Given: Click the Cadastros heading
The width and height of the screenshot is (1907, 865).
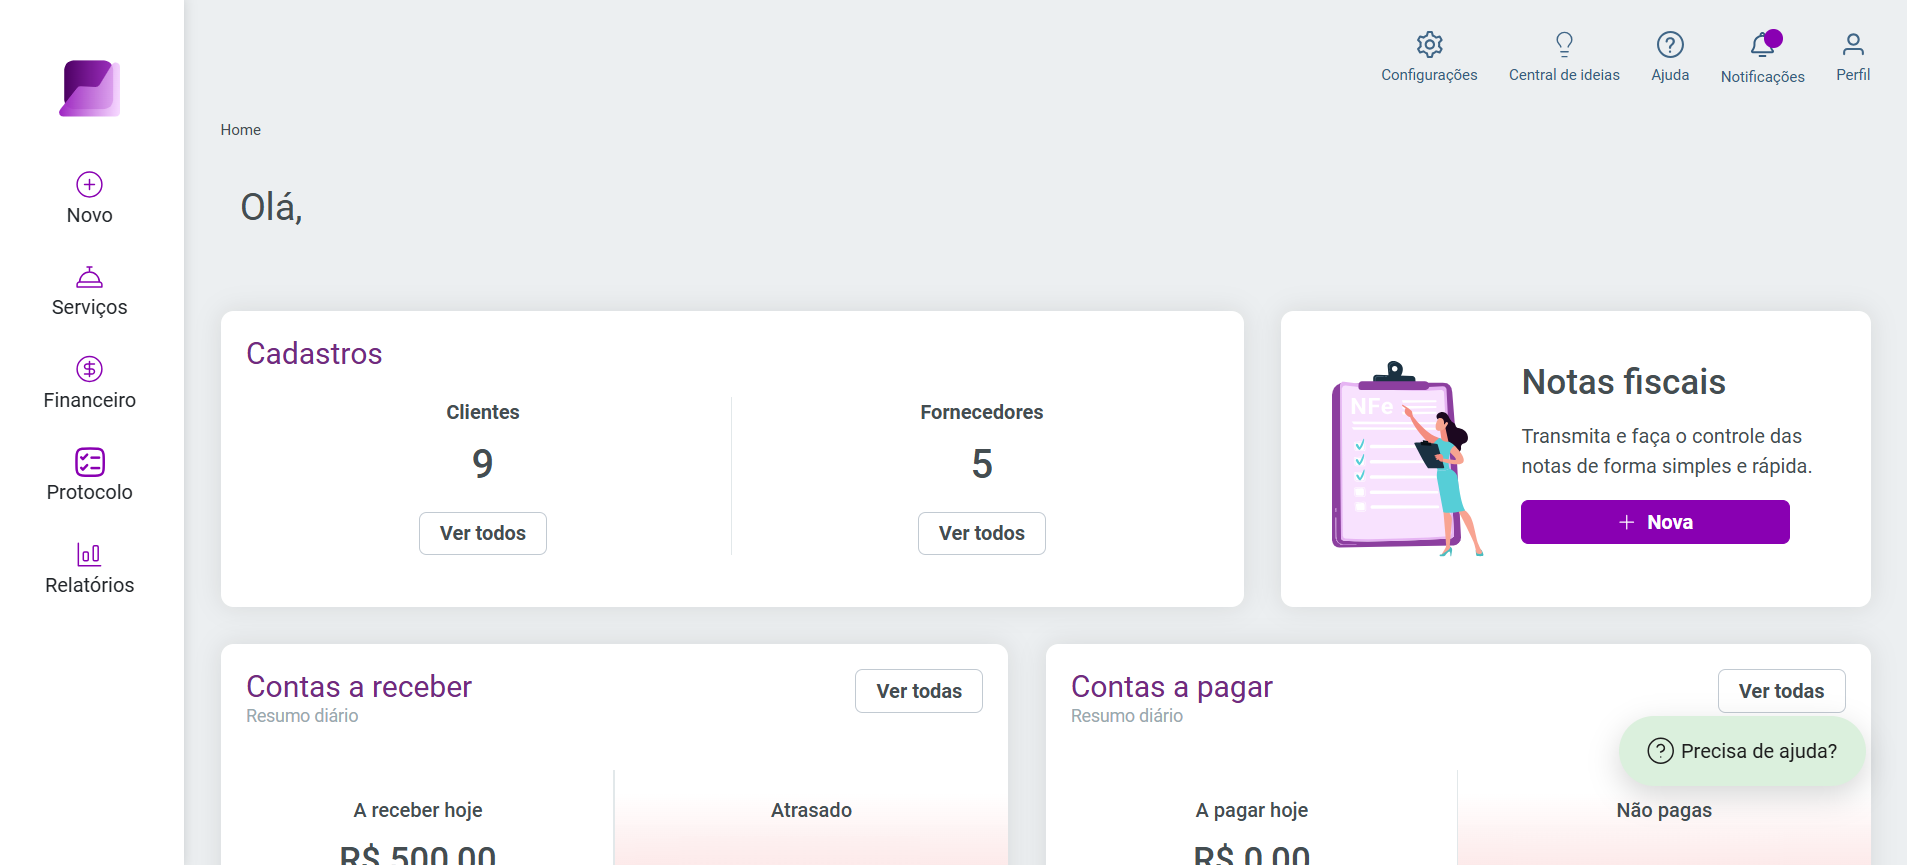Looking at the screenshot, I should (x=314, y=354).
